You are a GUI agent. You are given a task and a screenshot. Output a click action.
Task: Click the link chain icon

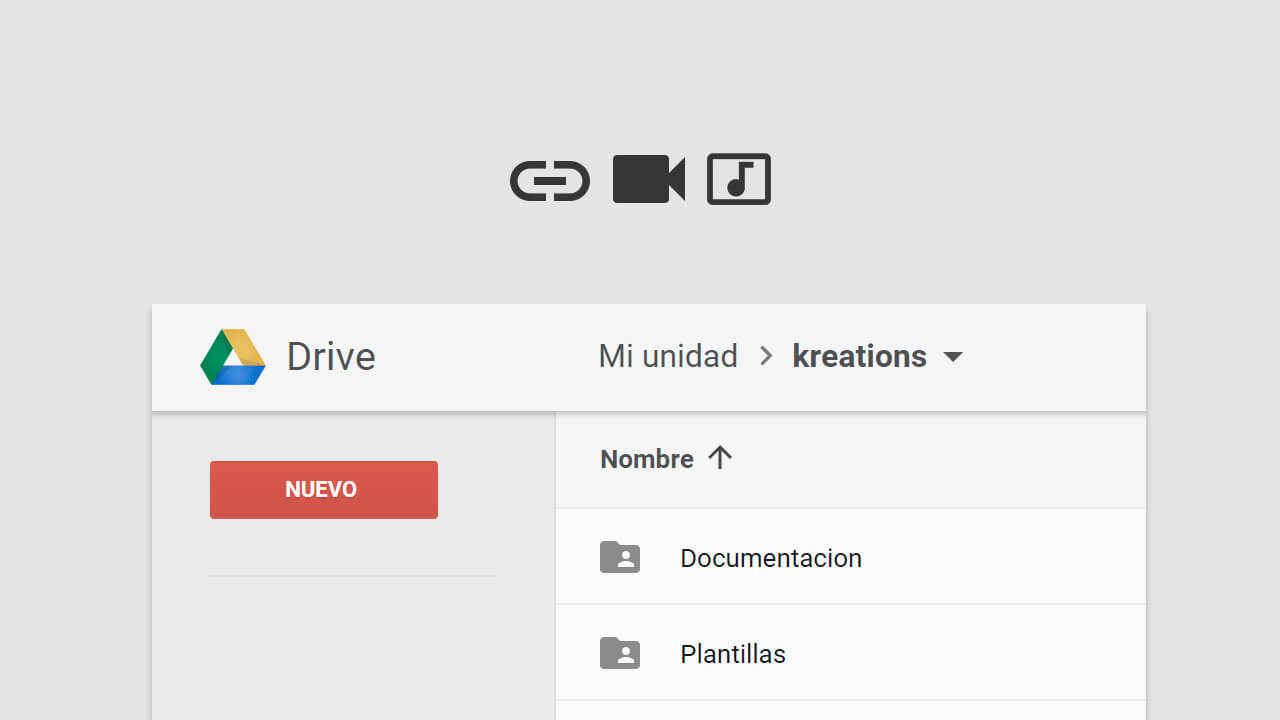(x=550, y=181)
